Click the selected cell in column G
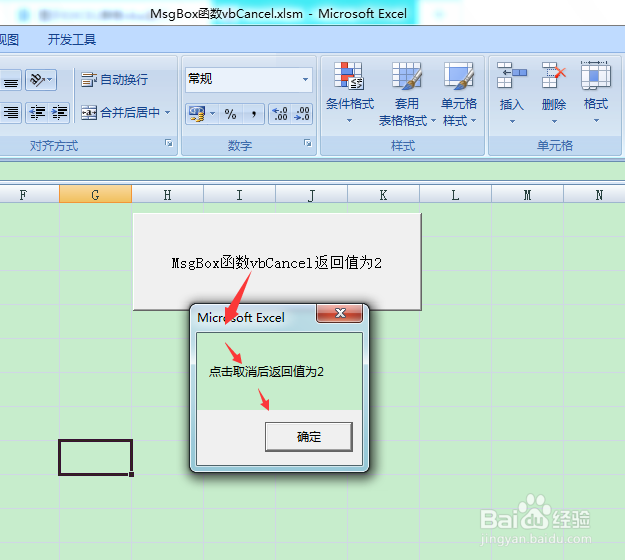 point(95,457)
